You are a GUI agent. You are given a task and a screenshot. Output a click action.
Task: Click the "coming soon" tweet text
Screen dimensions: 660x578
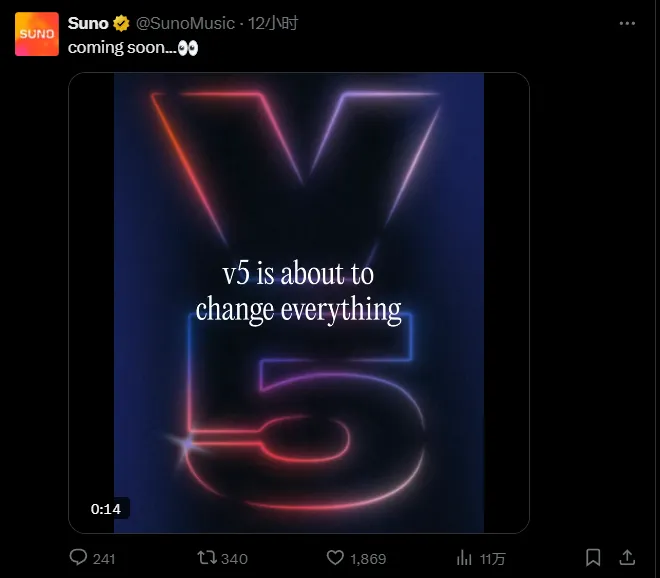(120, 47)
